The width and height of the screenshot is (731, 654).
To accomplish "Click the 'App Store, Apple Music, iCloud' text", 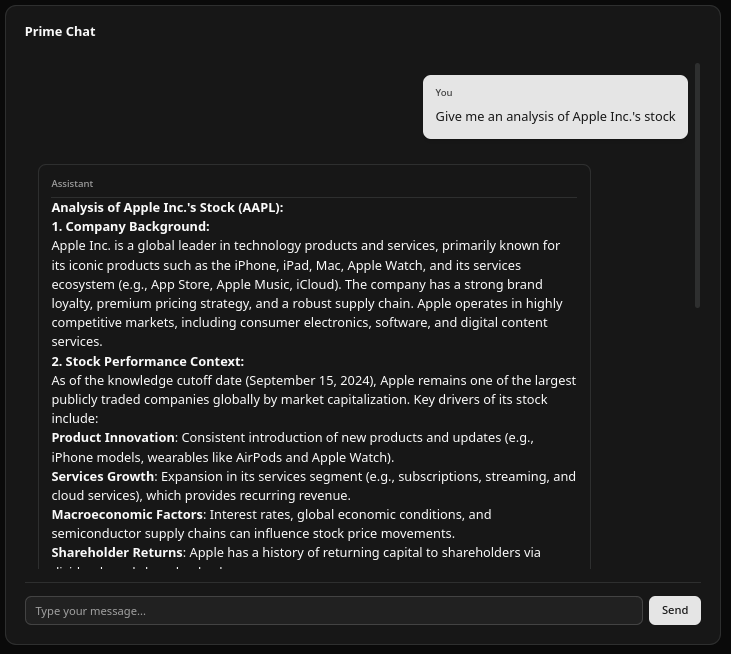I will 242,284.
